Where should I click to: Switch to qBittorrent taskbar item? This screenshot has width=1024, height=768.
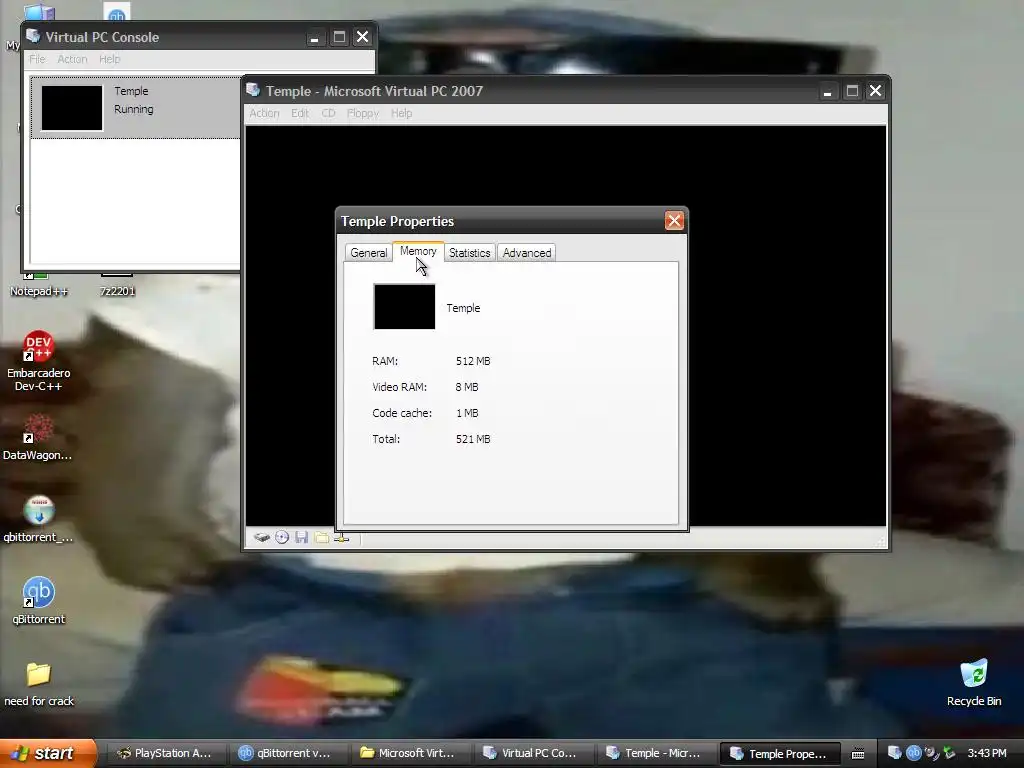tap(287, 753)
